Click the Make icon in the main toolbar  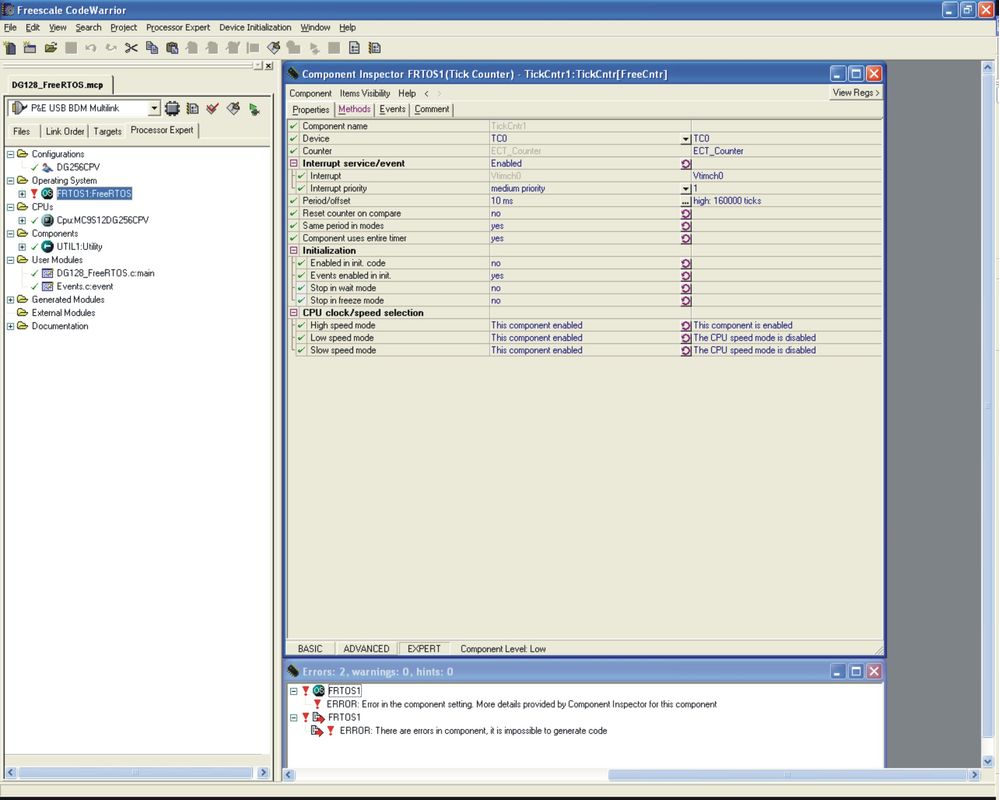point(273,48)
